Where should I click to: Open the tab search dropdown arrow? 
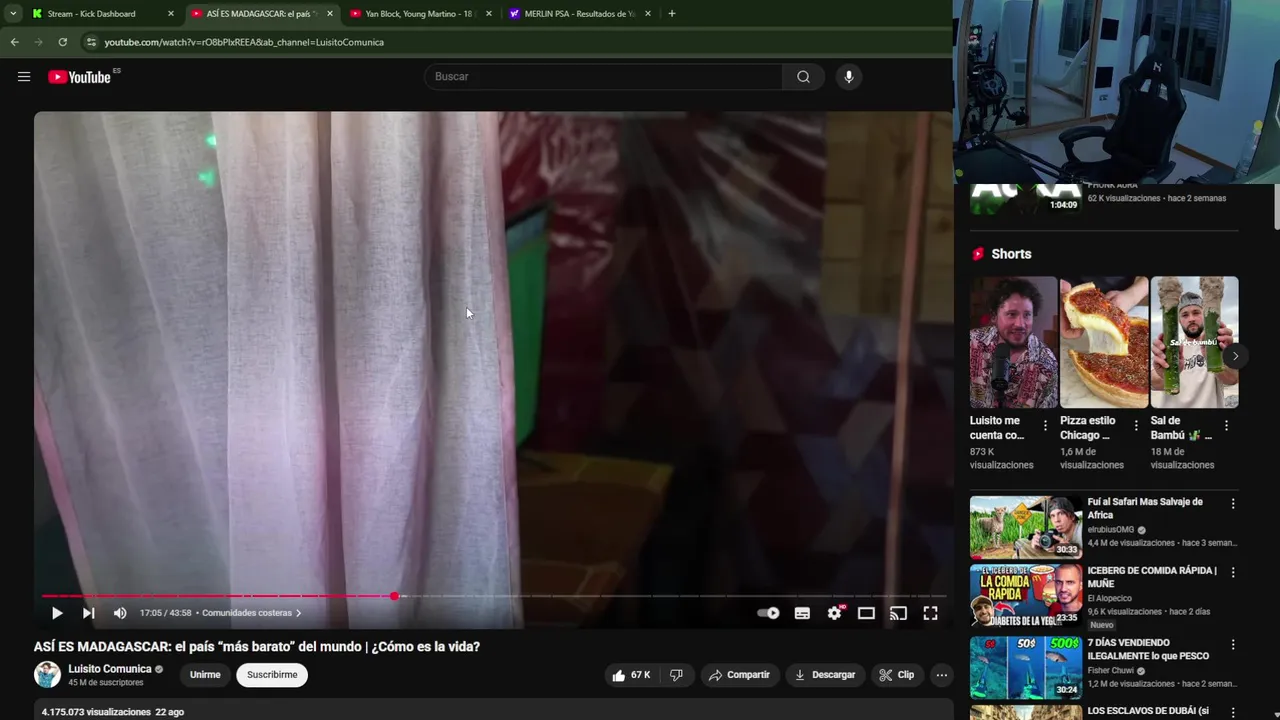pos(13,14)
